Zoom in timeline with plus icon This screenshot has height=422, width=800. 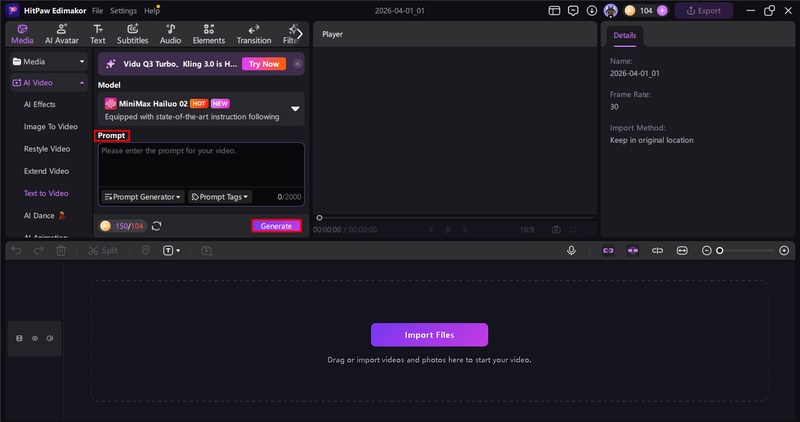(x=784, y=251)
